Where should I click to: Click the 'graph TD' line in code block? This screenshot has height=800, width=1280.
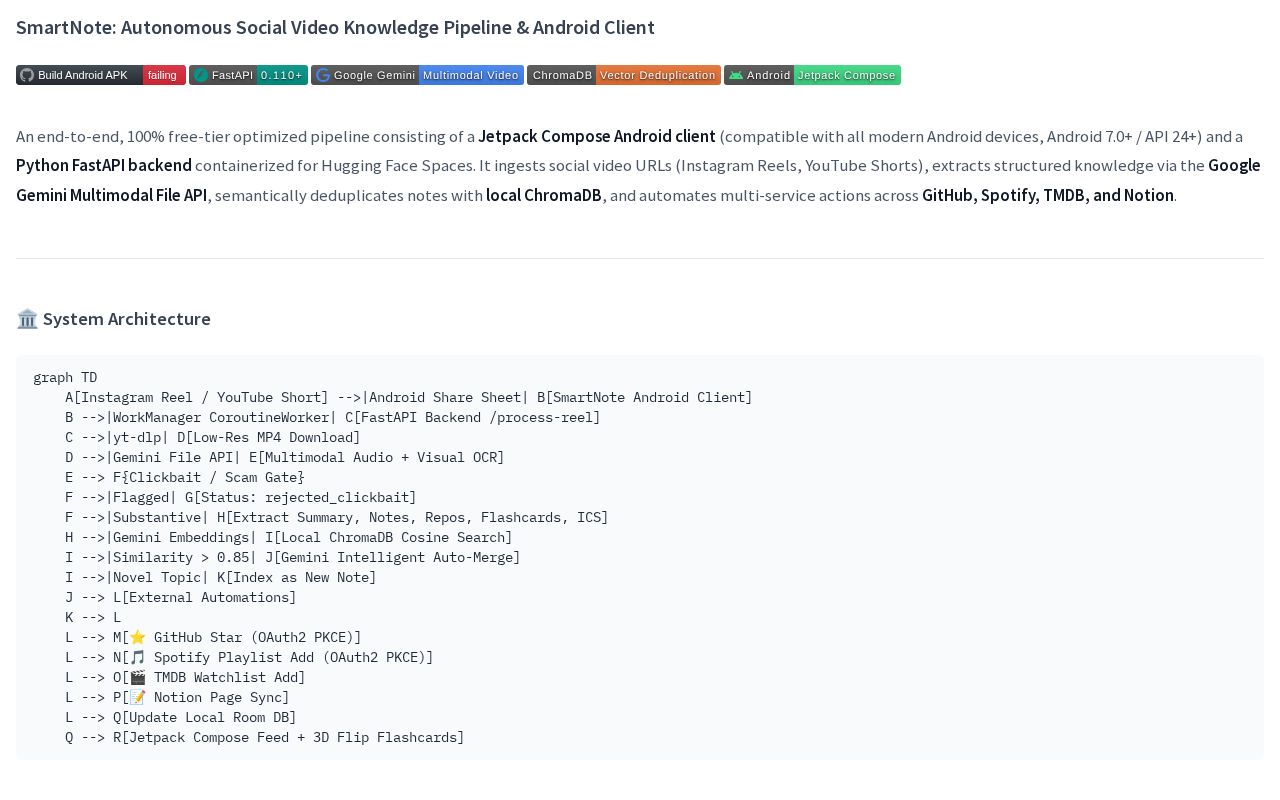[x=65, y=377]
